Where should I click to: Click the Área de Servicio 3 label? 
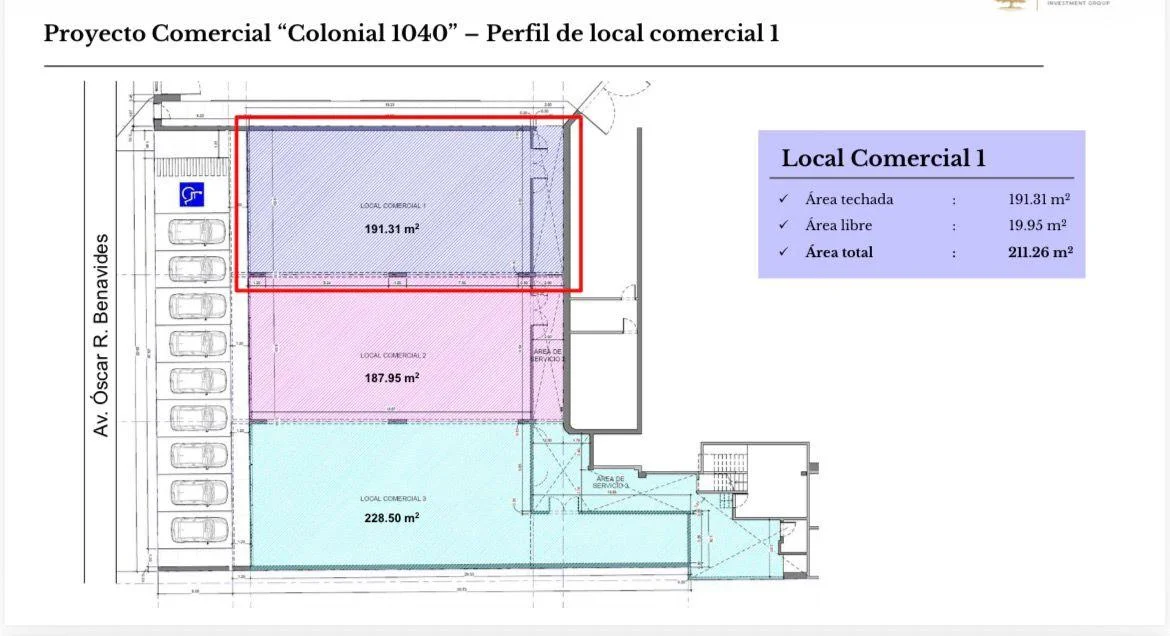pos(610,482)
